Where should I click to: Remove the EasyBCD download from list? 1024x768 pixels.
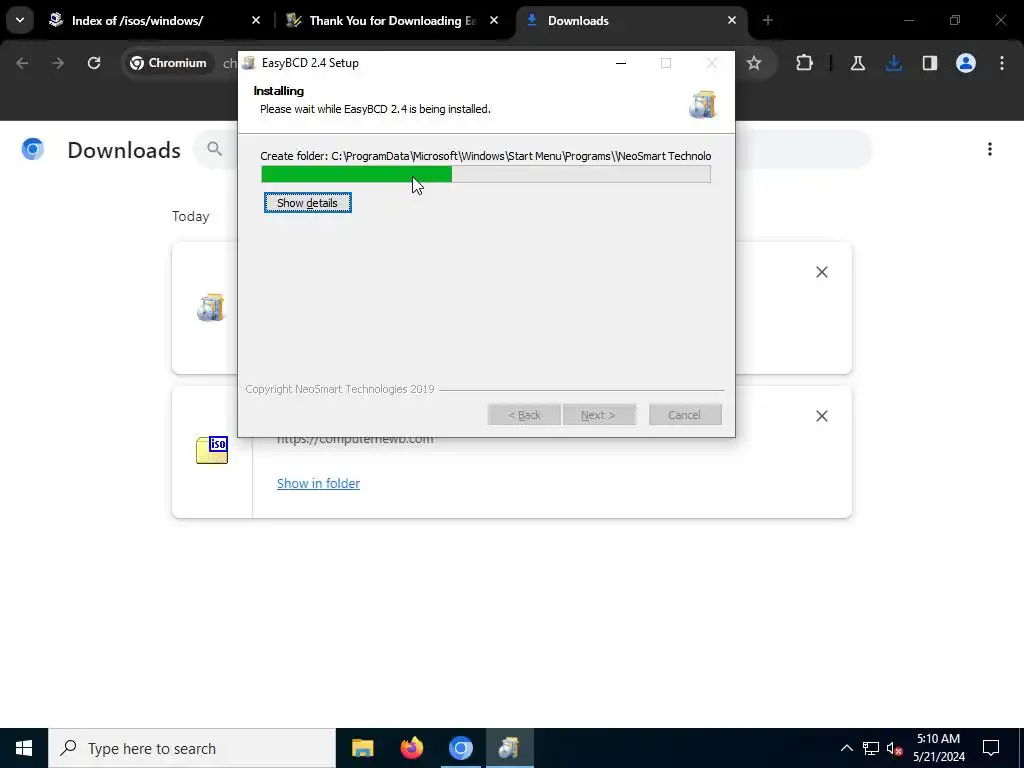pyautogui.click(x=822, y=272)
